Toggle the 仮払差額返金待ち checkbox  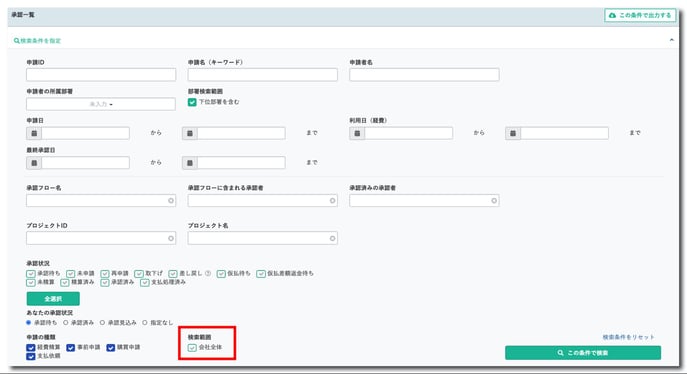[261, 274]
